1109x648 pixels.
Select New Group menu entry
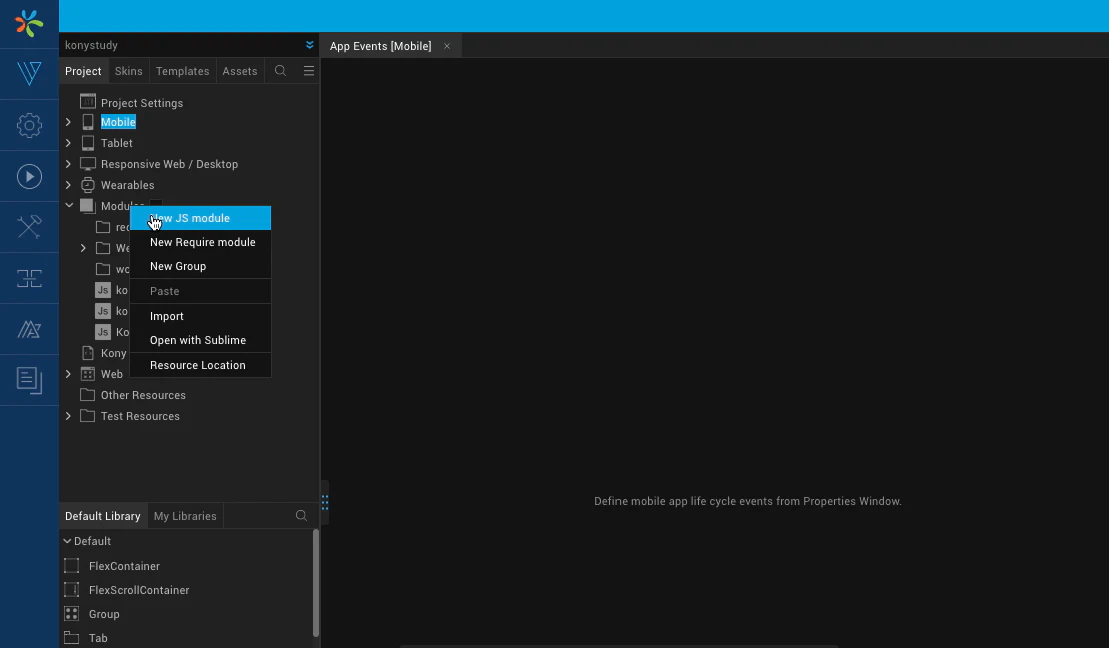[200, 266]
